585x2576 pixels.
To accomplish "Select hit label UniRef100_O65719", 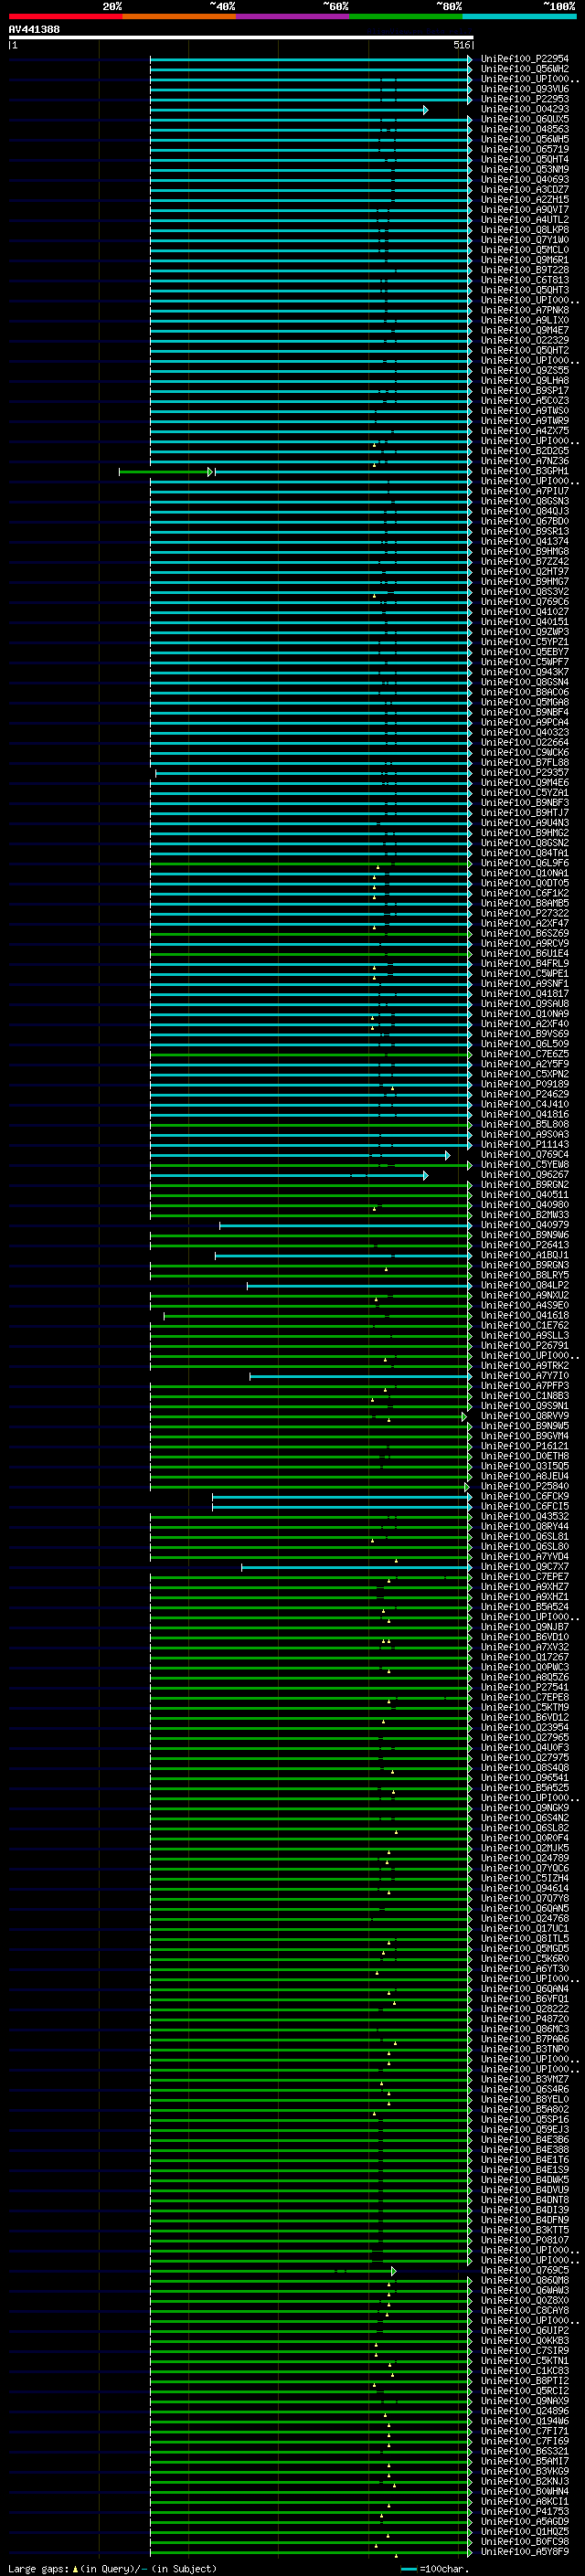I will (525, 149).
